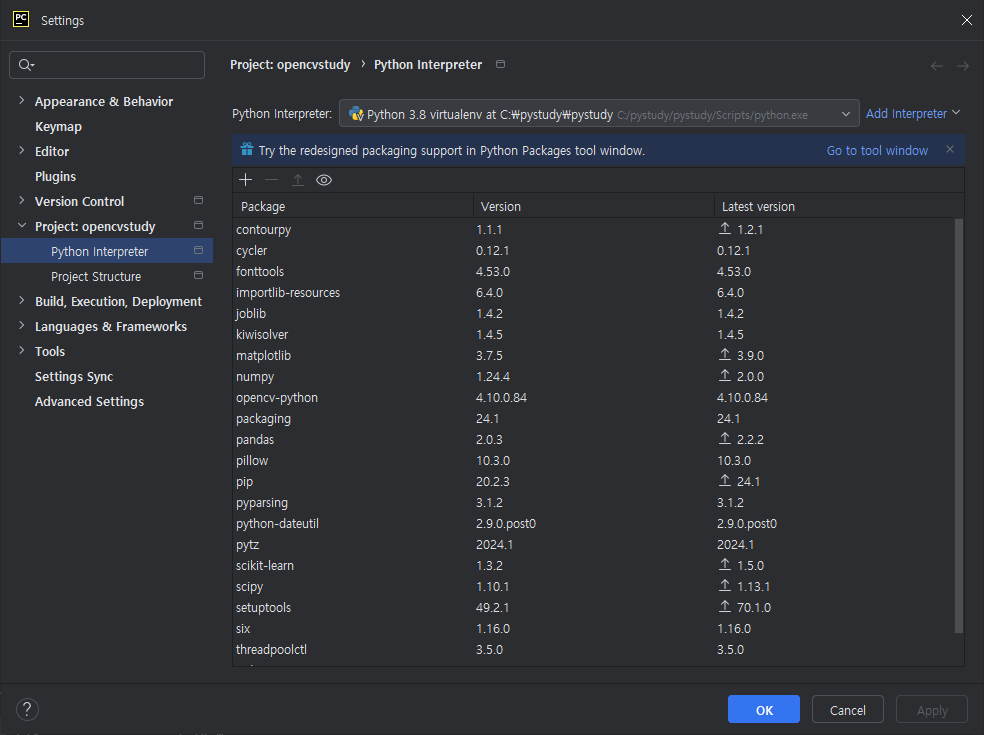
Task: Open Advanced Settings page
Action: coord(89,402)
